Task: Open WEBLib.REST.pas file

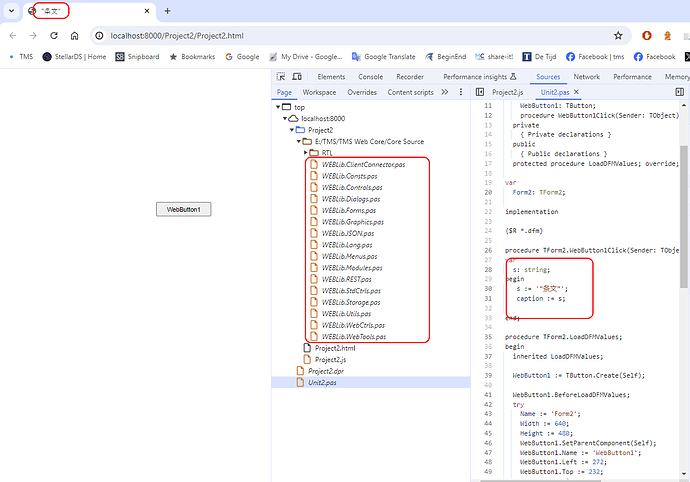Action: [346, 279]
